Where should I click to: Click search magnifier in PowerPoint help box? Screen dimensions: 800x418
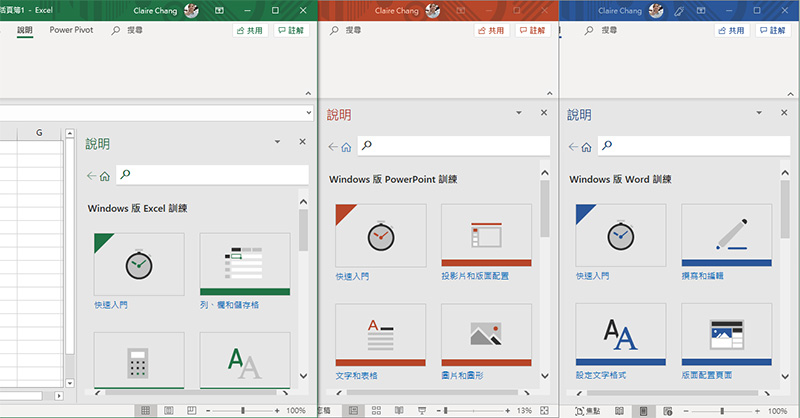click(366, 145)
